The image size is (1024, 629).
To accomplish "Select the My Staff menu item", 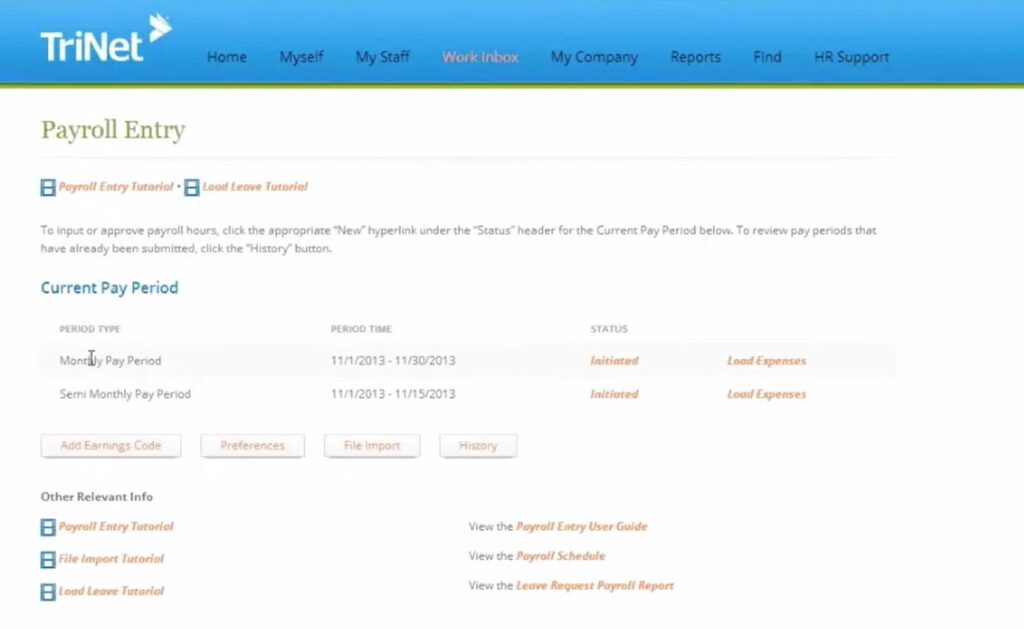I will tap(382, 57).
